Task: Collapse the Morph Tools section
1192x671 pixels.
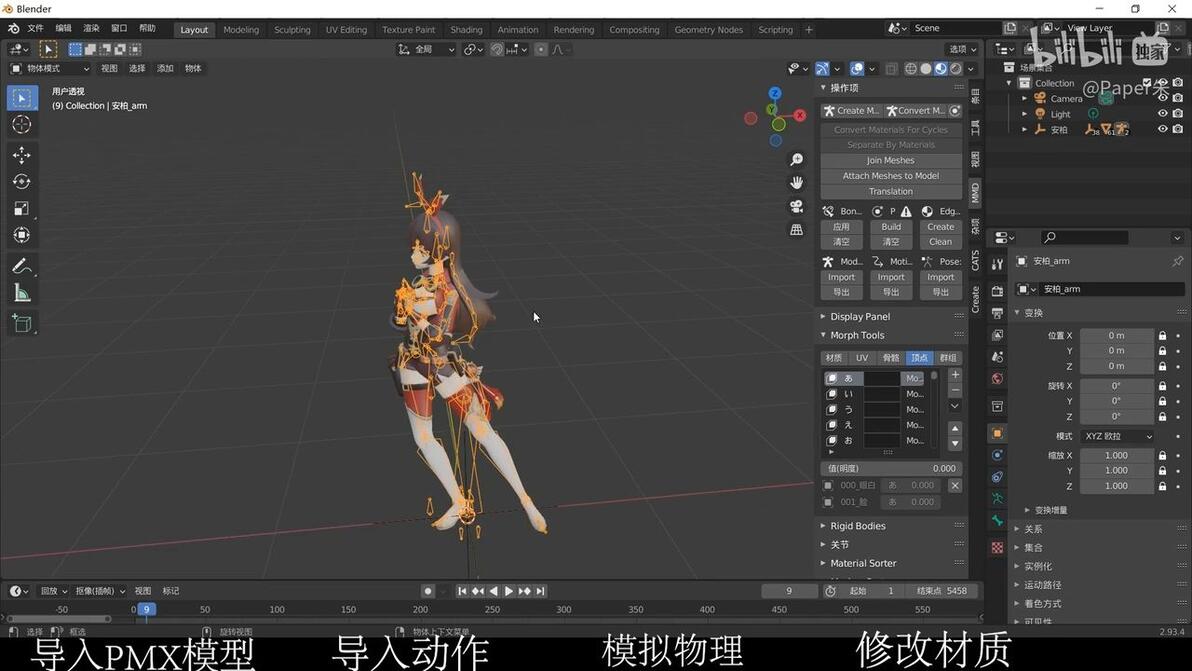Action: click(856, 335)
